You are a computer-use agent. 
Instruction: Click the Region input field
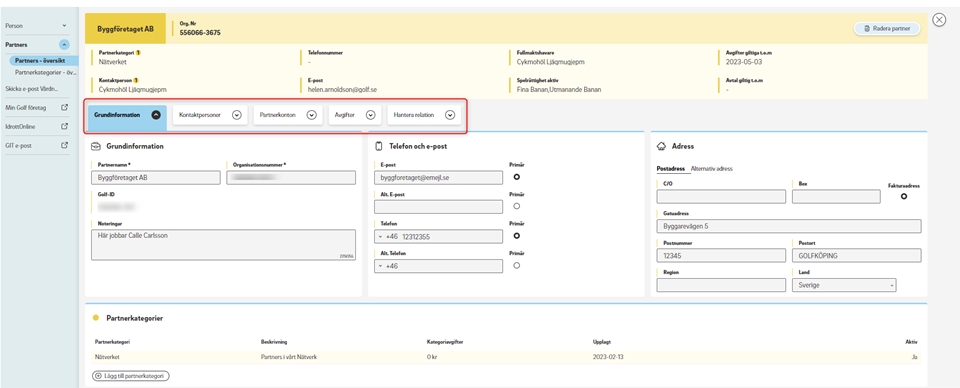click(x=721, y=285)
